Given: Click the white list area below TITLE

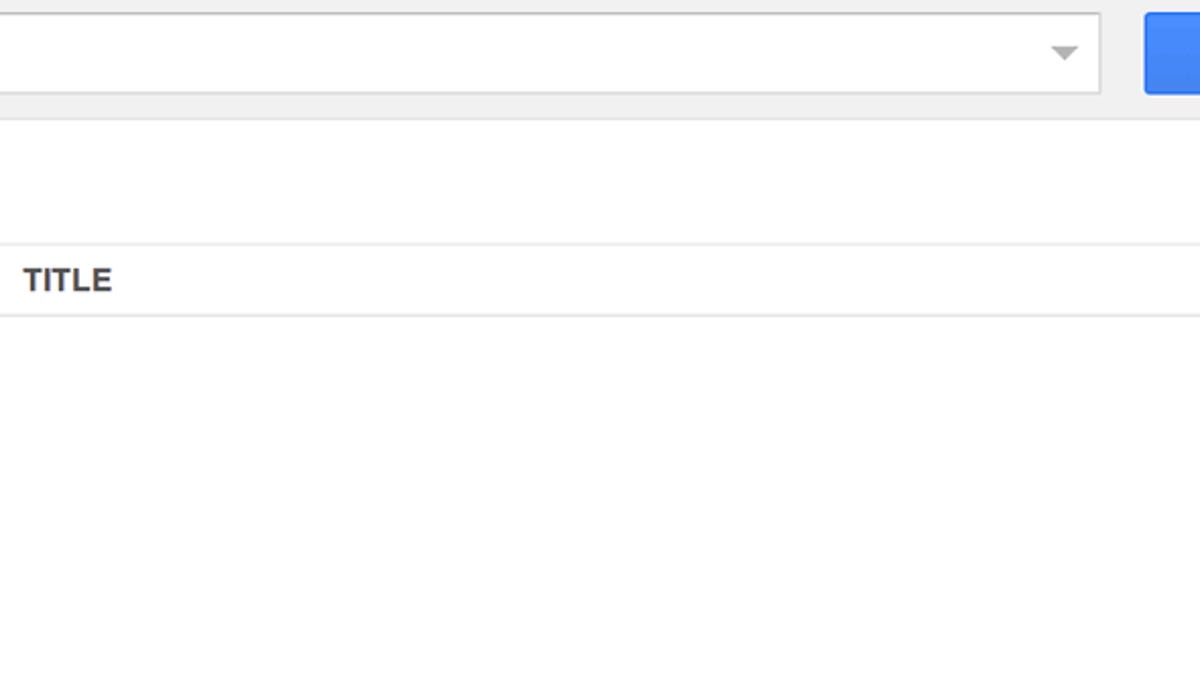Looking at the screenshot, I should (600, 450).
